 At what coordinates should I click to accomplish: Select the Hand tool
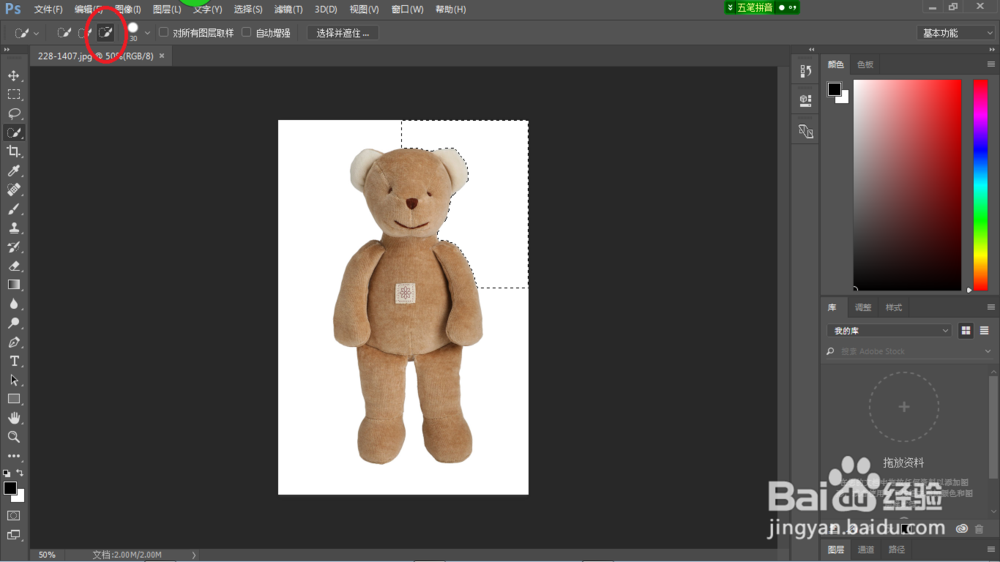tap(13, 418)
